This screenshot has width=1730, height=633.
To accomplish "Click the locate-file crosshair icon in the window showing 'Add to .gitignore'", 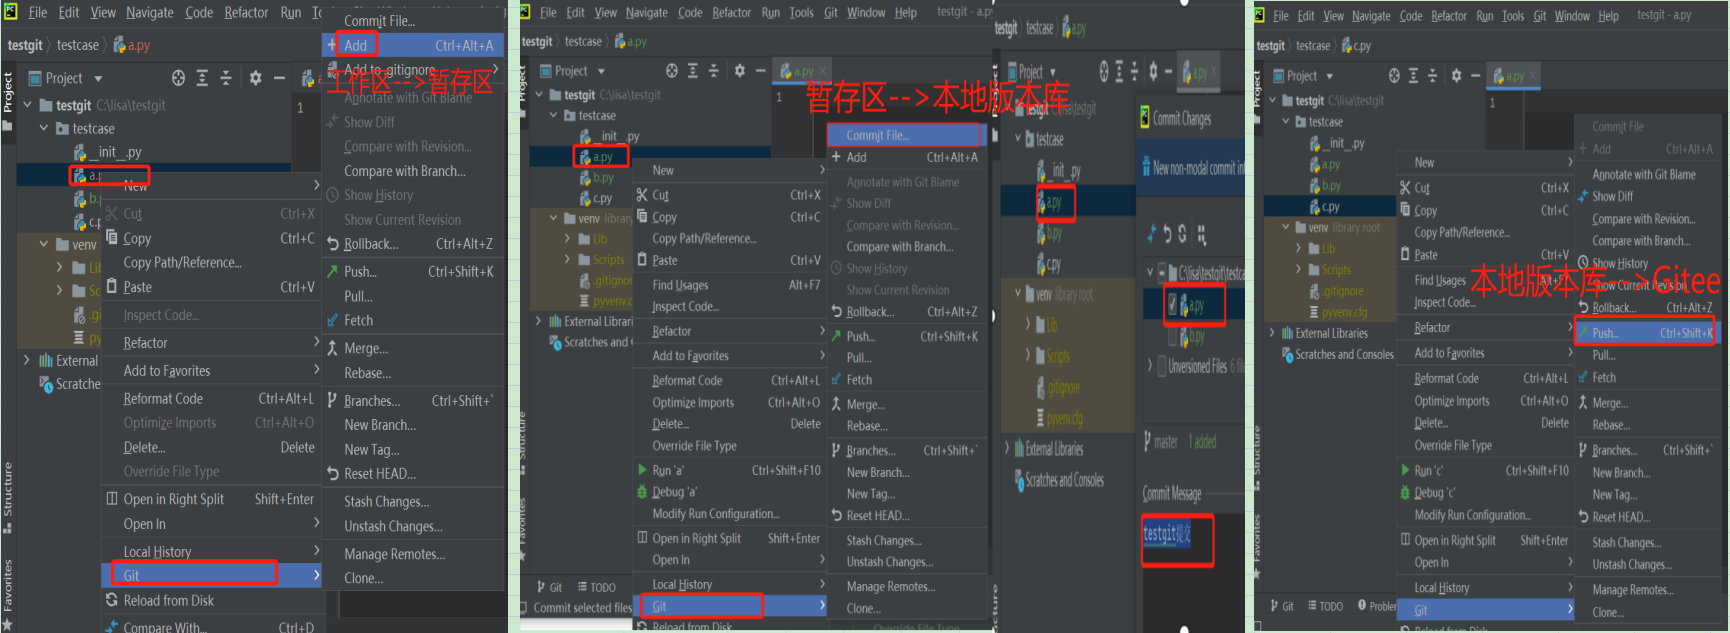I will point(178,78).
